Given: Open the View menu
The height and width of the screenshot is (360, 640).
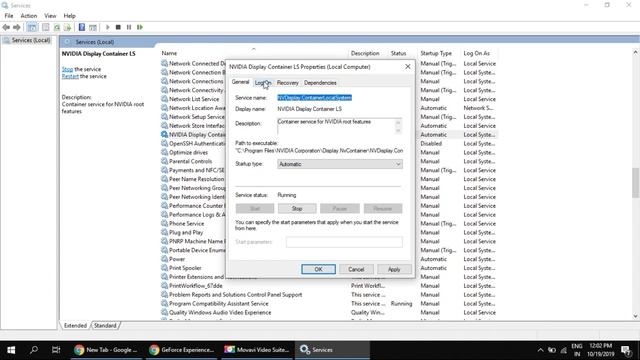Looking at the screenshot, I should point(50,16).
